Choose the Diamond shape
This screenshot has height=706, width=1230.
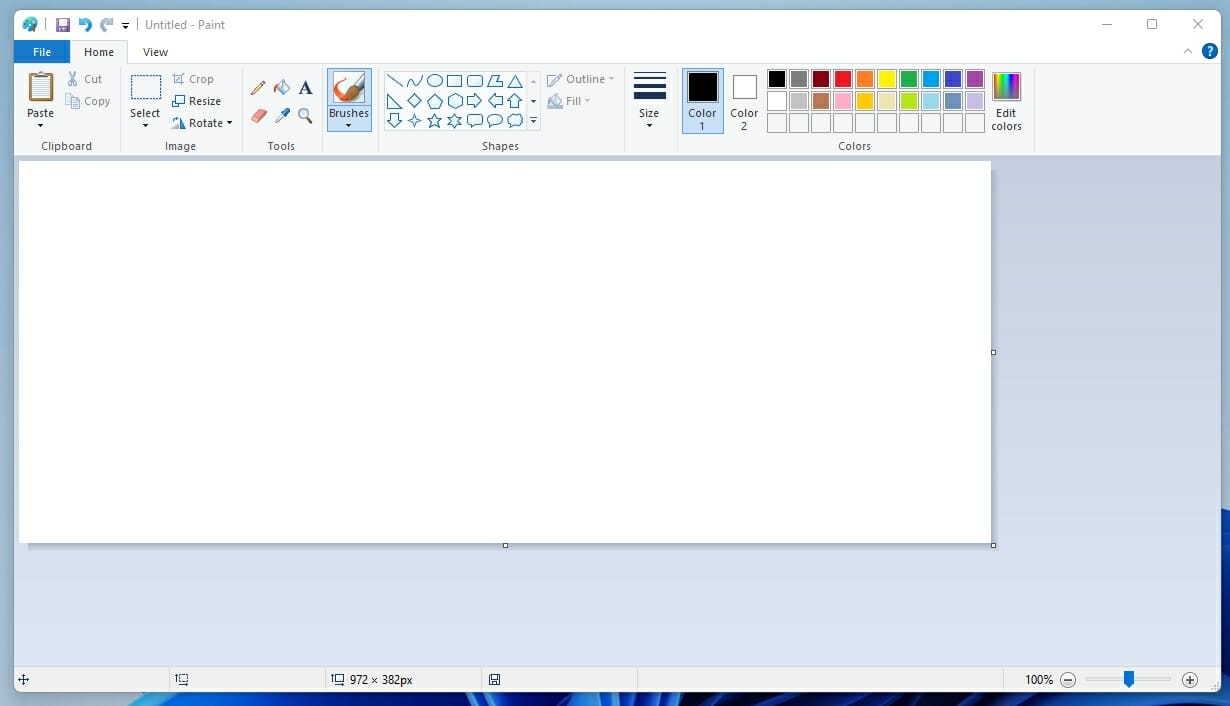coord(414,101)
